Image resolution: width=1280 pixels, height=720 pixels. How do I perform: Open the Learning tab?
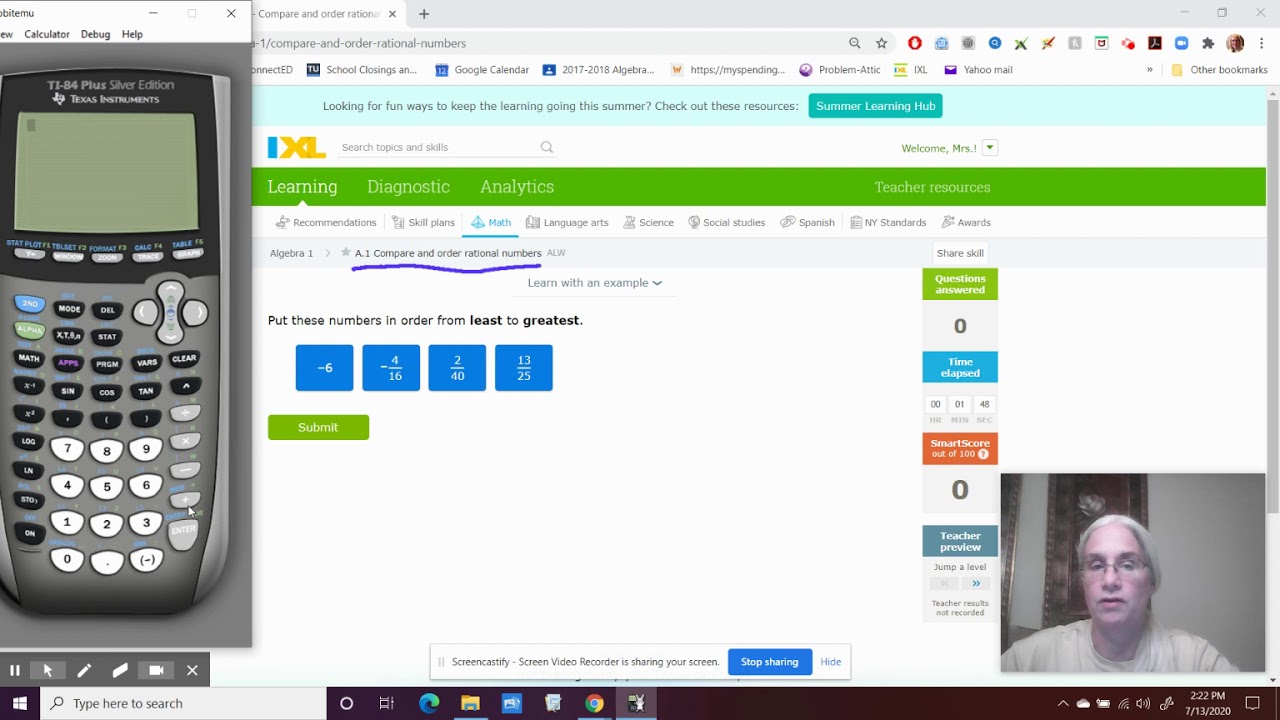click(x=302, y=187)
